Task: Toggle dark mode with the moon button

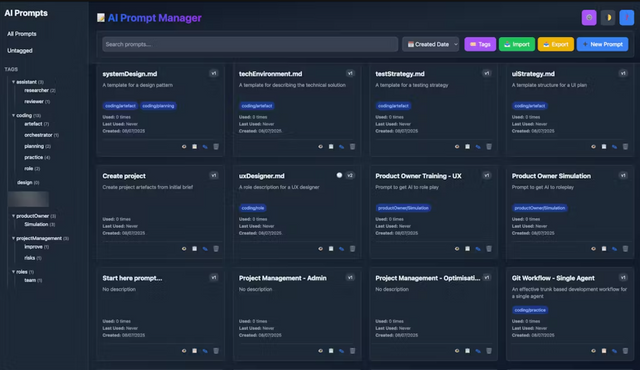Action: click(x=608, y=18)
